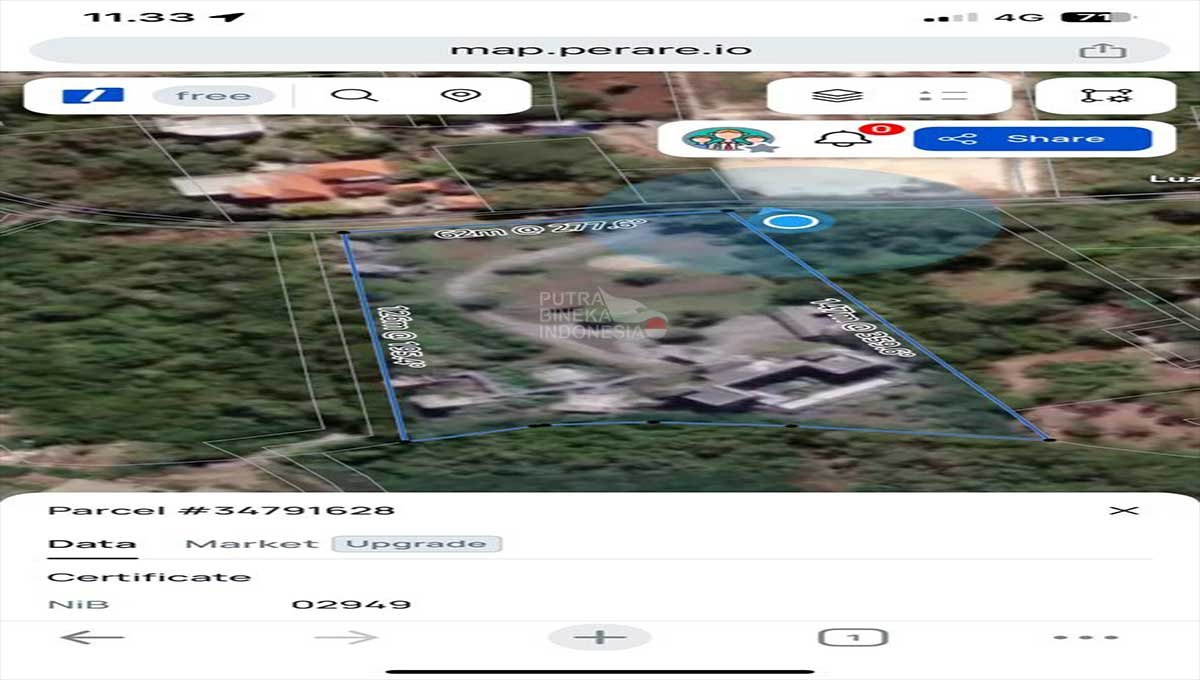
Task: Open the browser tab switcher
Action: [x=853, y=637]
